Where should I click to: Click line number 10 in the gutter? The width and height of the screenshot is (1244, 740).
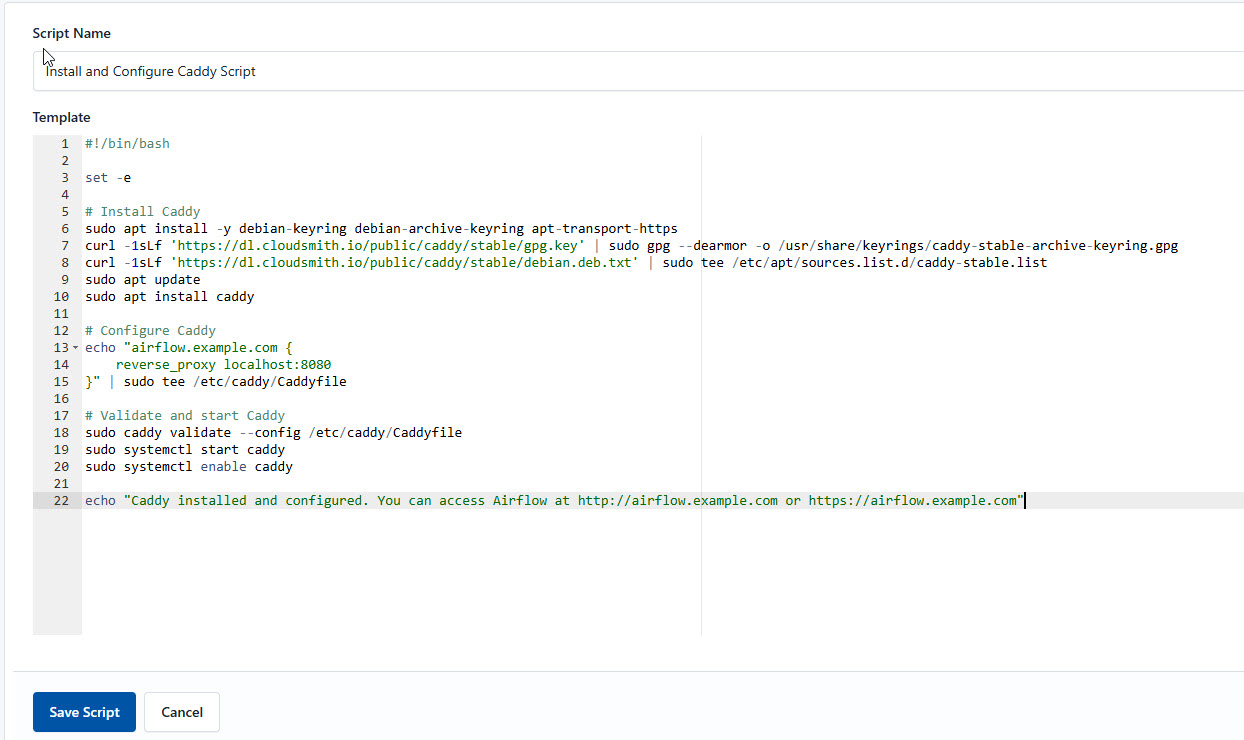[60, 296]
